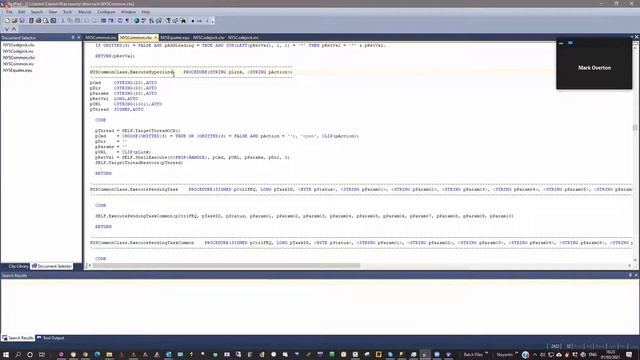The width and height of the screenshot is (640, 360).
Task: Click the Cortana circle taskbar icon
Action: tap(30, 355)
